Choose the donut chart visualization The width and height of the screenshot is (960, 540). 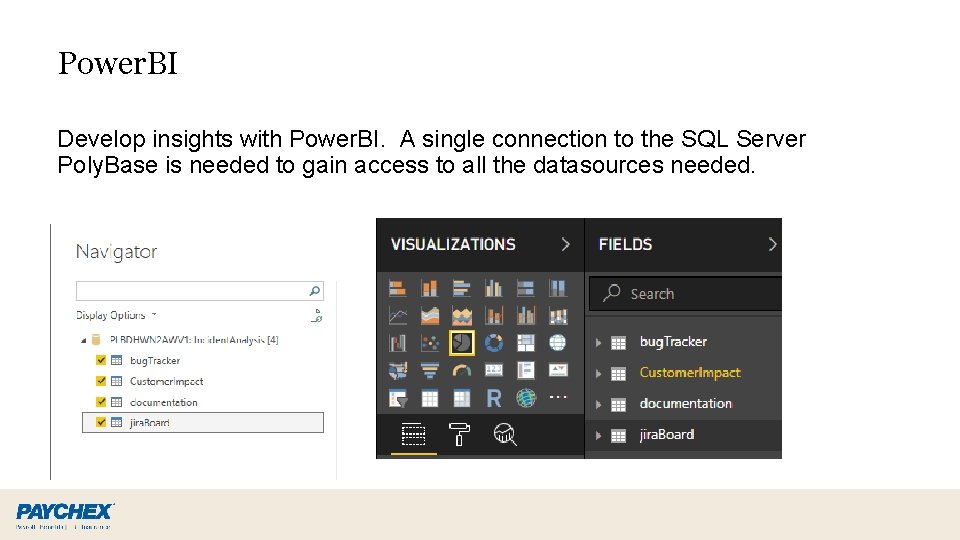tap(494, 343)
